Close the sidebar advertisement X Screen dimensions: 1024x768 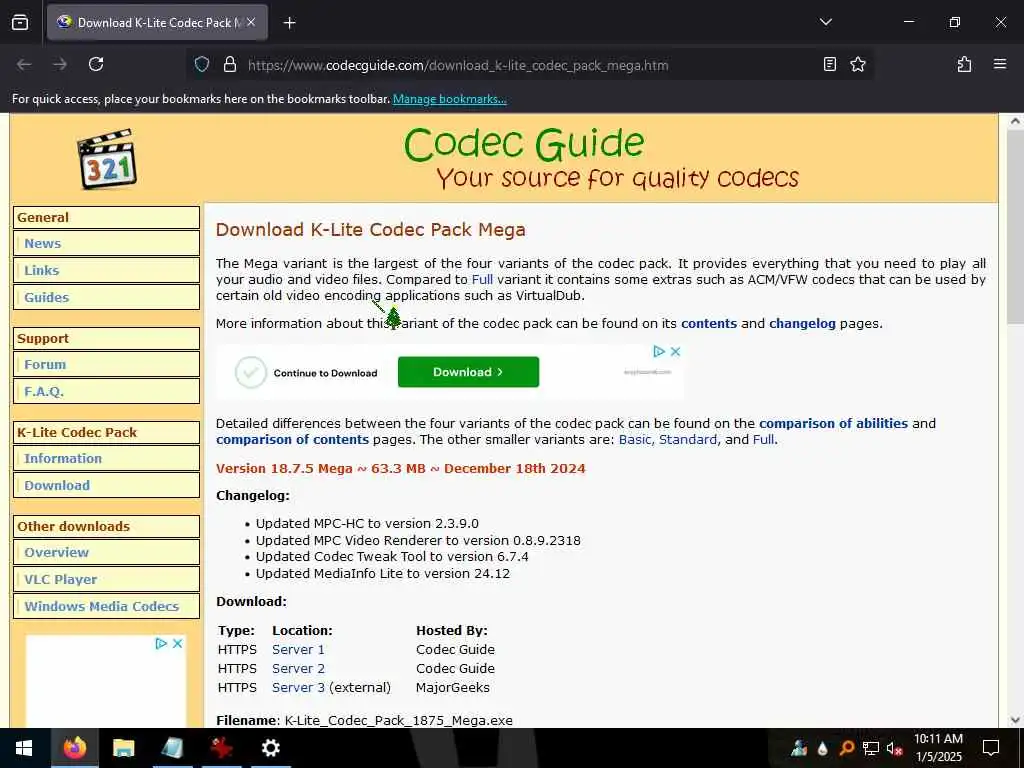177,643
